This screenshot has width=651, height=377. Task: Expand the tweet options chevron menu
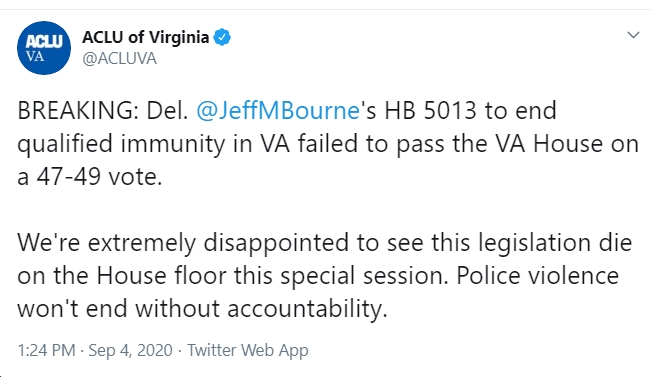[633, 35]
